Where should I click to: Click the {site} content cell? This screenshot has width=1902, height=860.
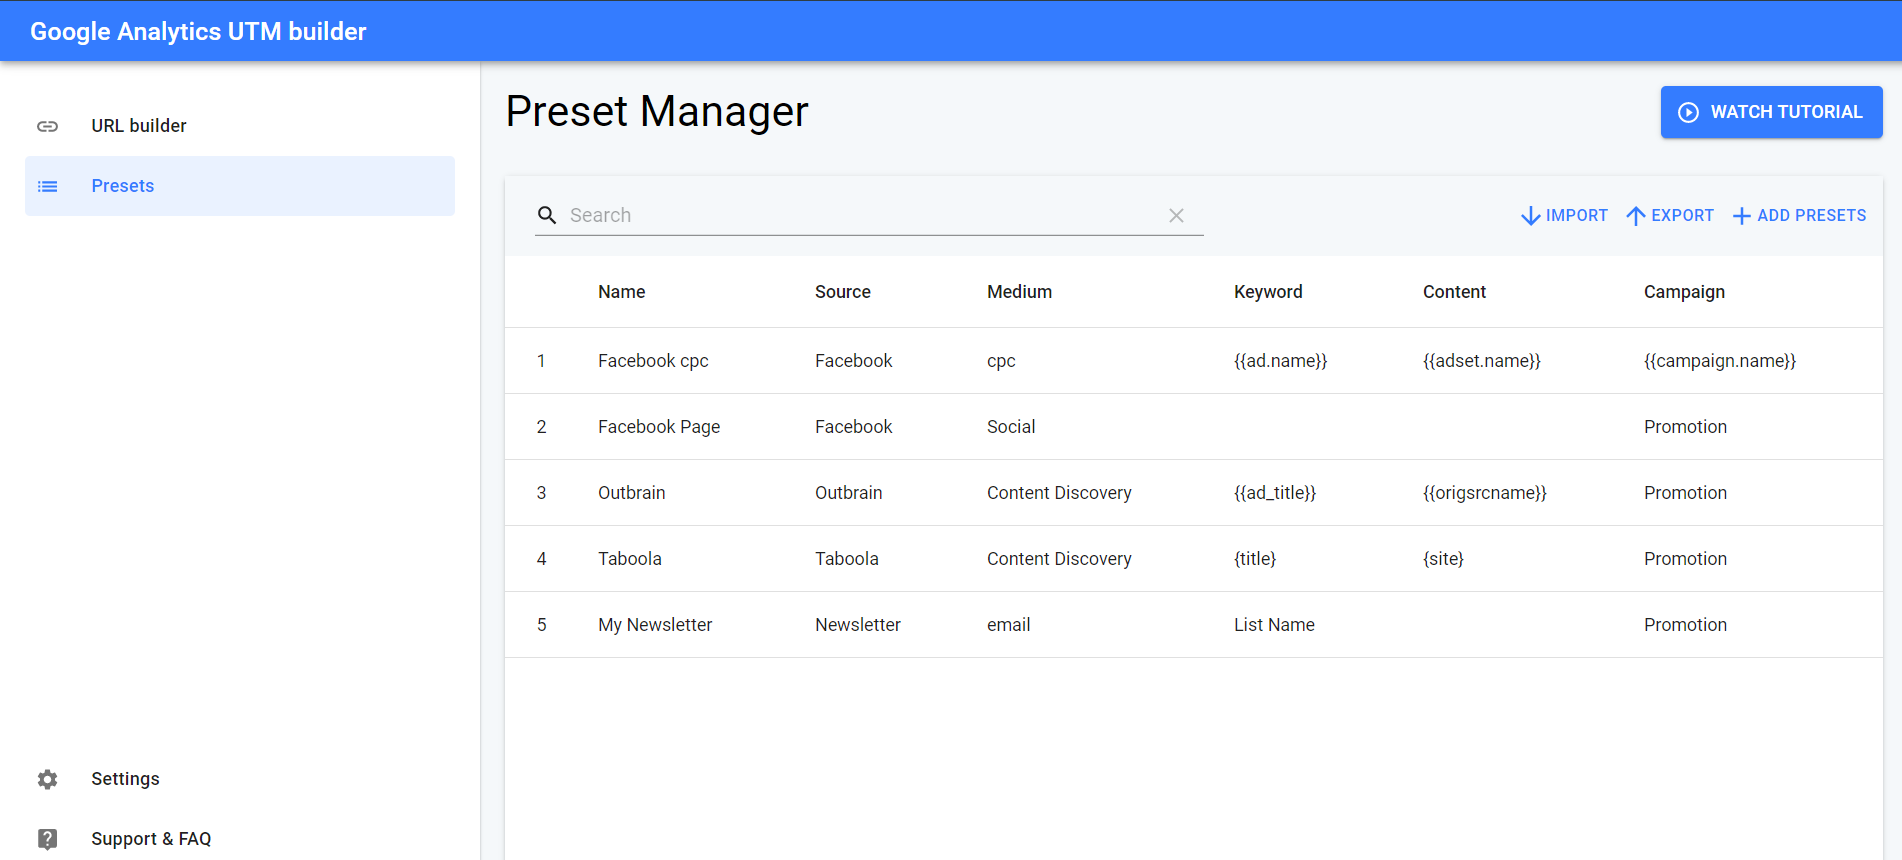(1443, 559)
